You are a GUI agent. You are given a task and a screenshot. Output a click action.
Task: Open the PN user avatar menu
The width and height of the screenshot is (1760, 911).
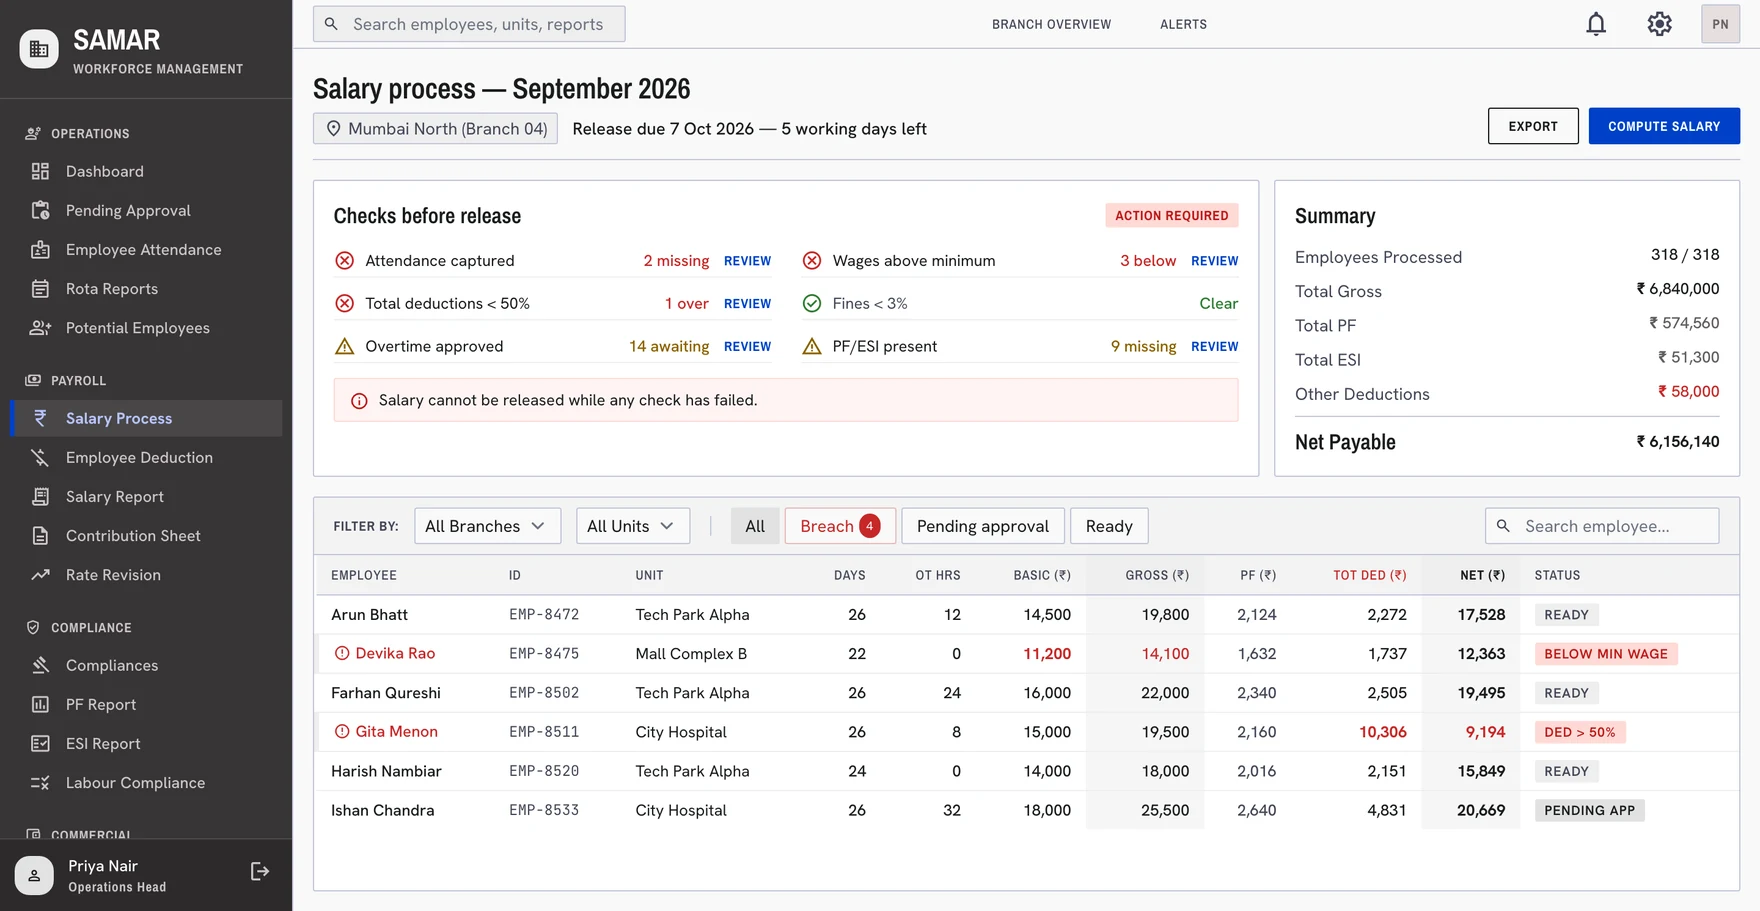pyautogui.click(x=1720, y=24)
